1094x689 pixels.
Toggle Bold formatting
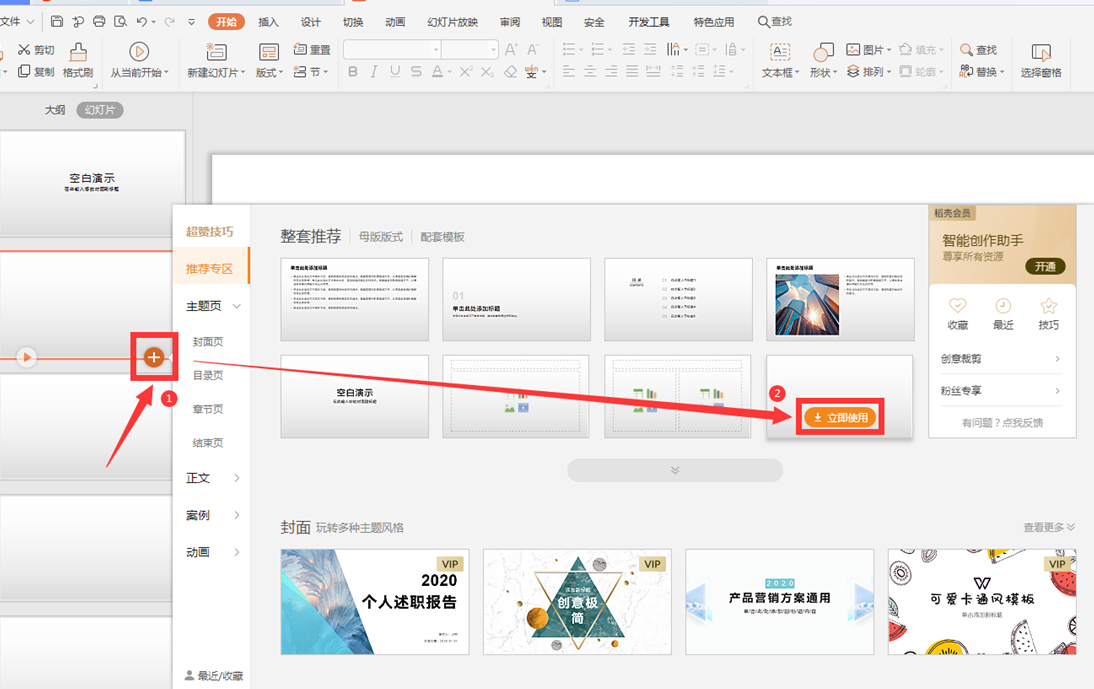[x=353, y=71]
